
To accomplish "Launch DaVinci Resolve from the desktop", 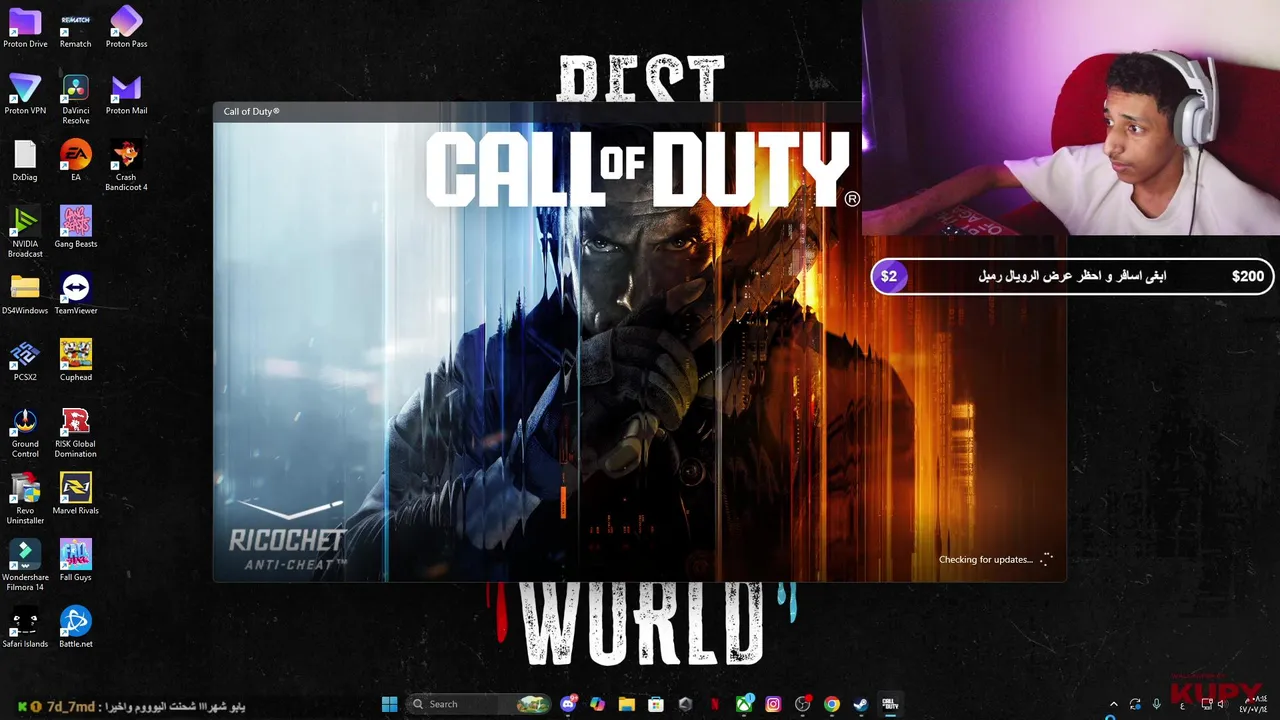I will click(x=75, y=98).
